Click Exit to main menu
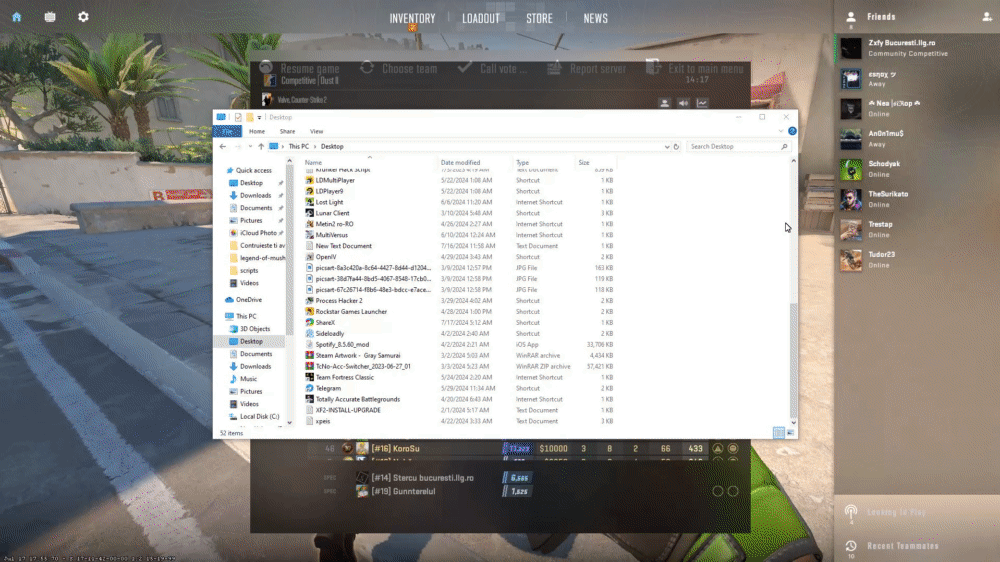 coord(695,68)
